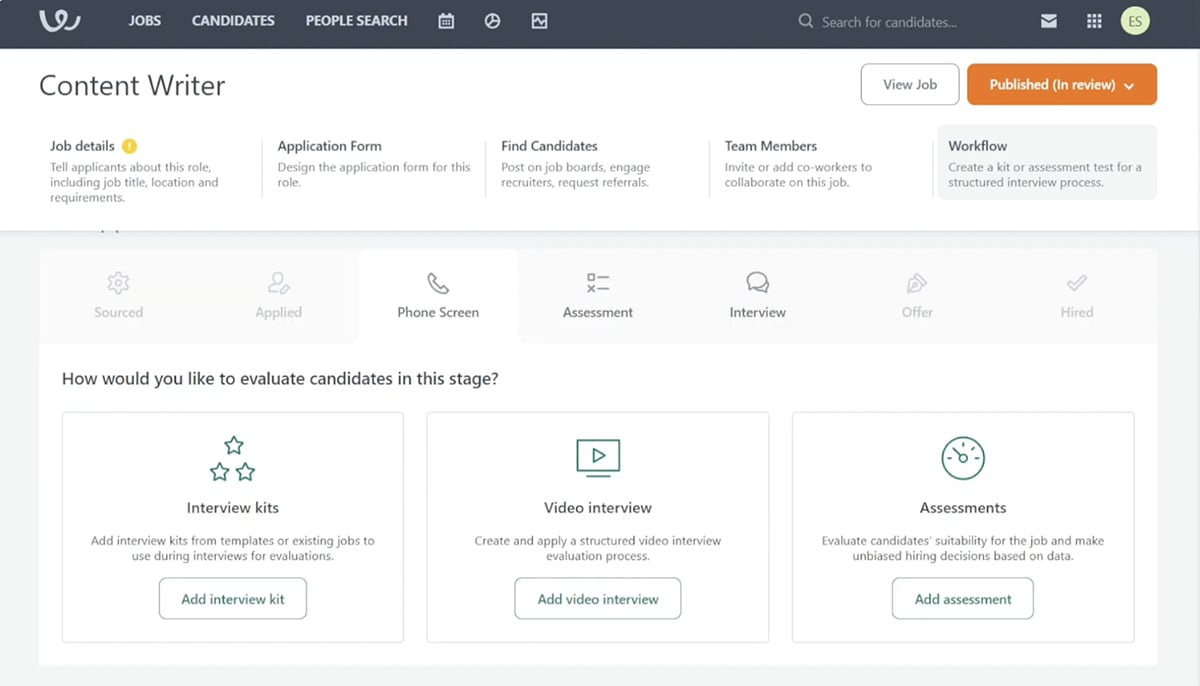Screen dimensions: 1200x686
Task: Open the calendar icon in the top bar
Action: pyautogui.click(x=446, y=20)
